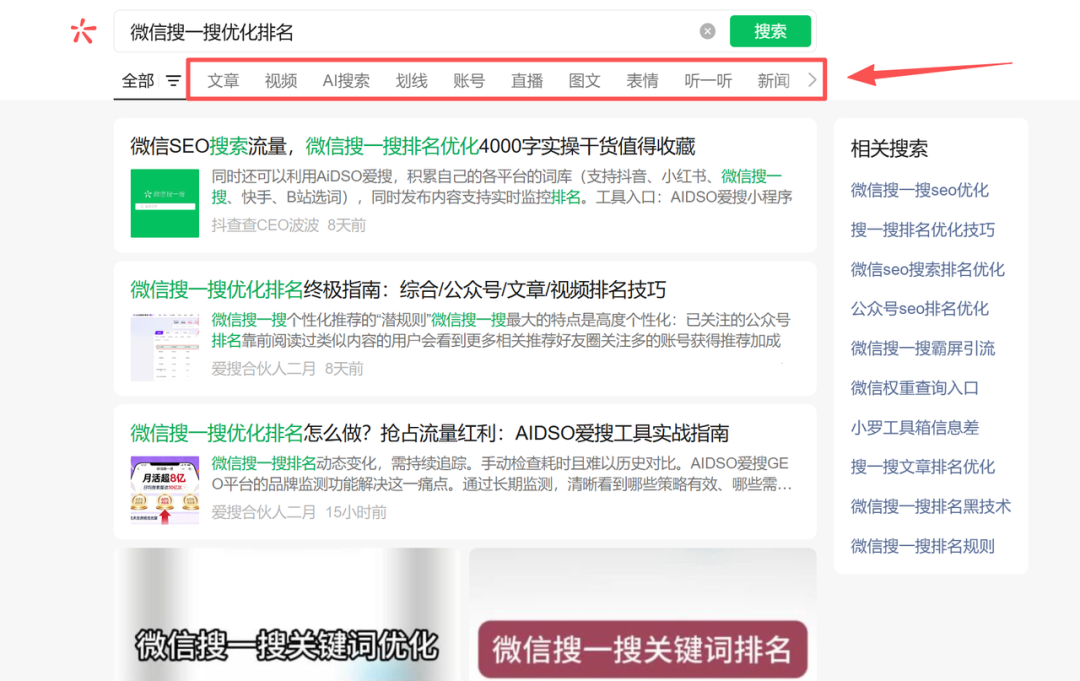Open the filter icon next to 全部
This screenshot has height=681, width=1080.
pyautogui.click(x=174, y=81)
